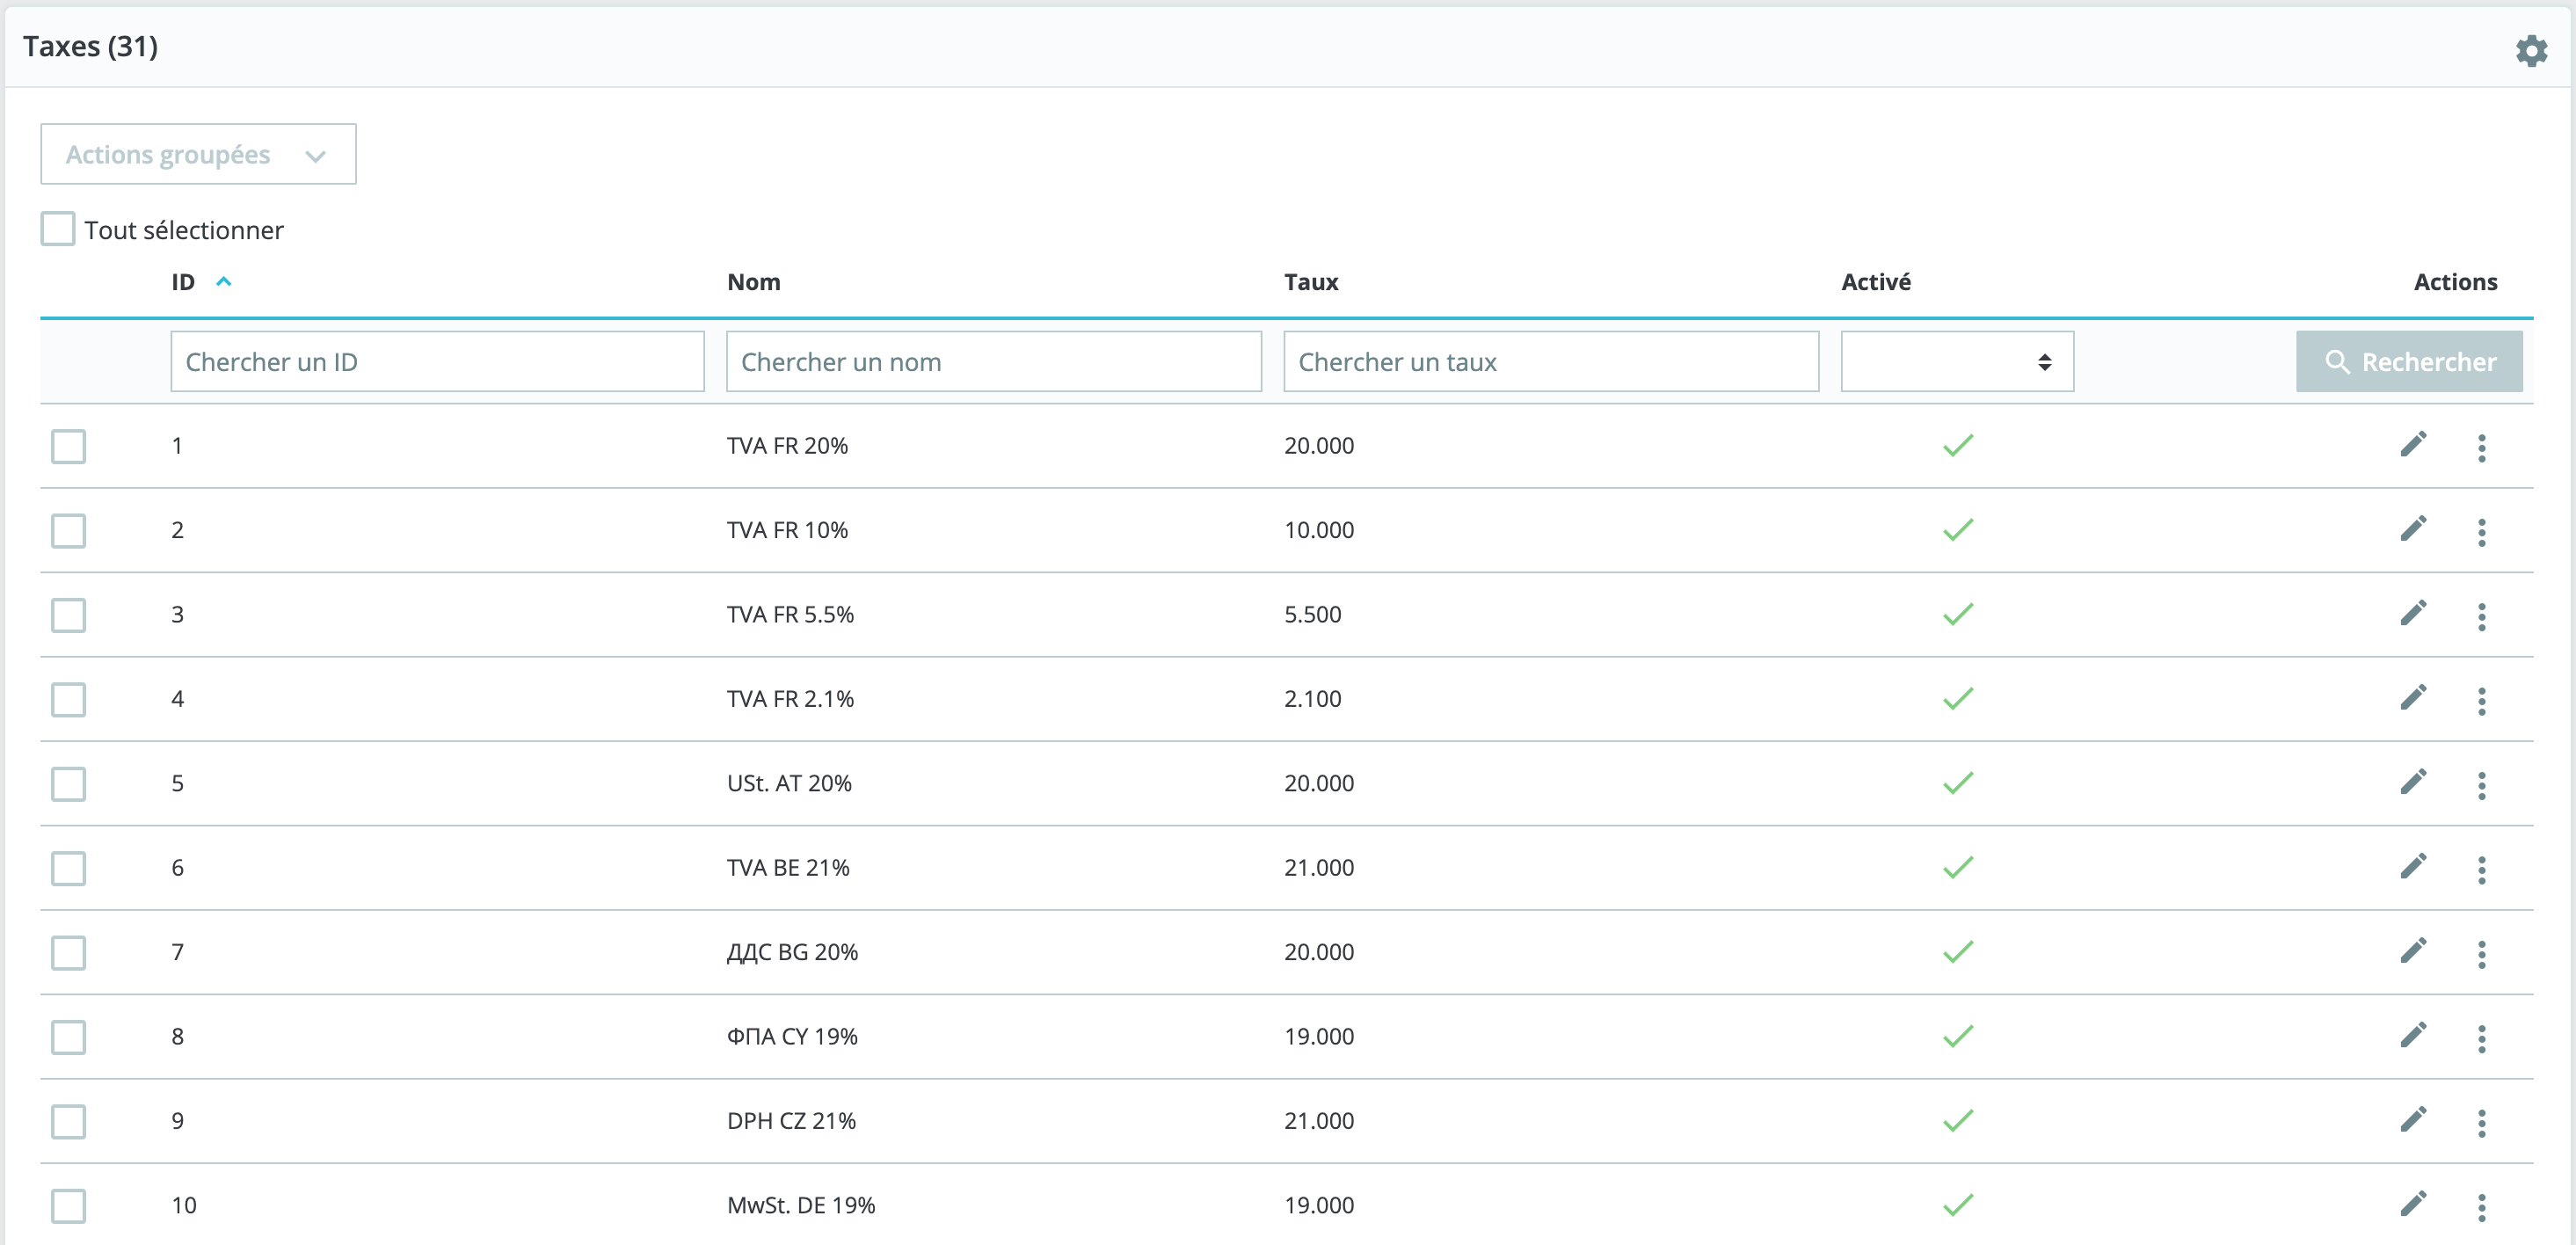Check the Tout sélectionner checkbox

coord(58,229)
